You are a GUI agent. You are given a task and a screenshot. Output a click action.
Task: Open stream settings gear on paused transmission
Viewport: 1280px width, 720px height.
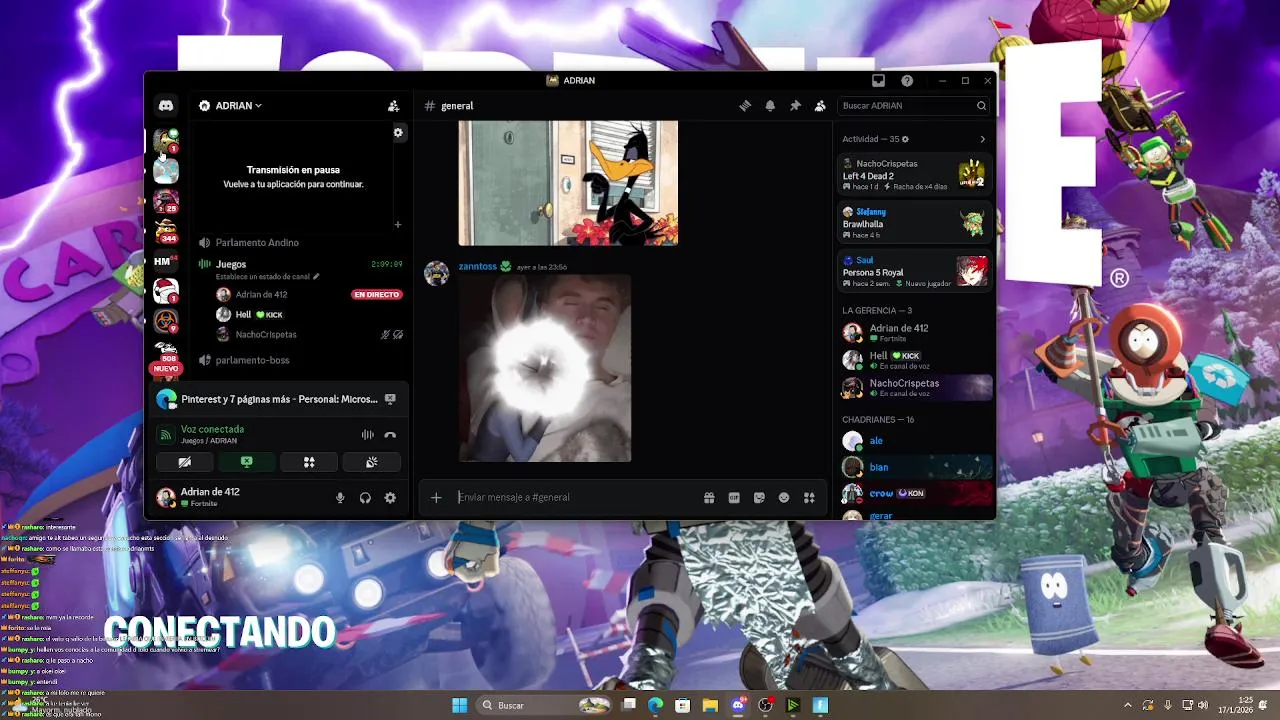(x=398, y=133)
